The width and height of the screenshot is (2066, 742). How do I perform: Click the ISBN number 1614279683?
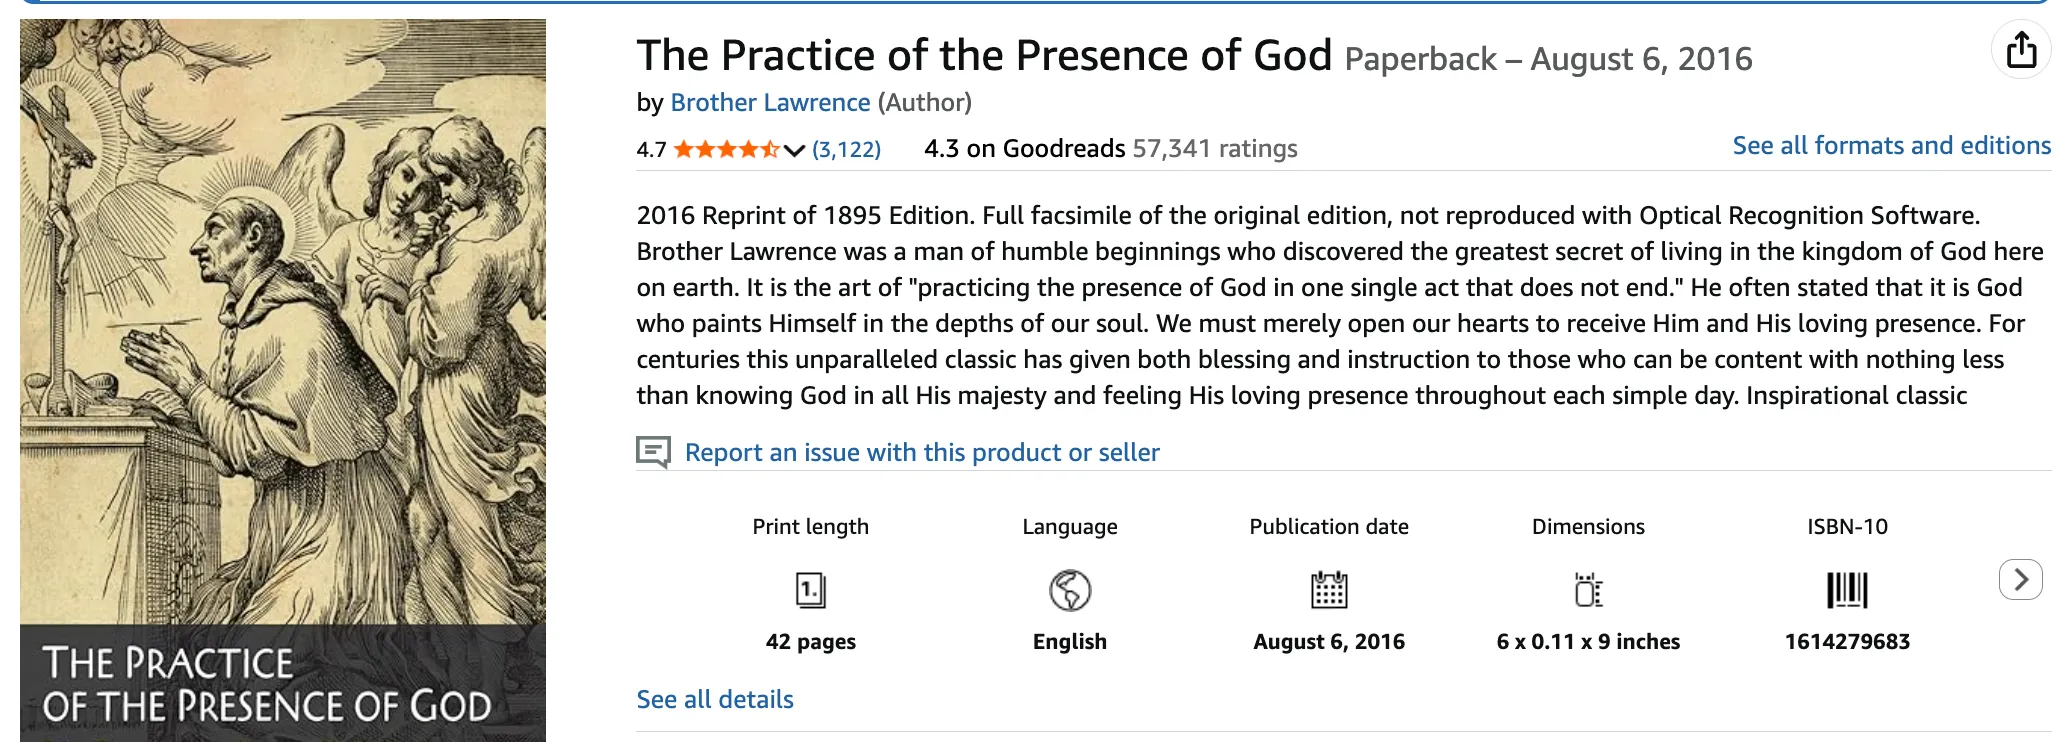pos(1847,641)
